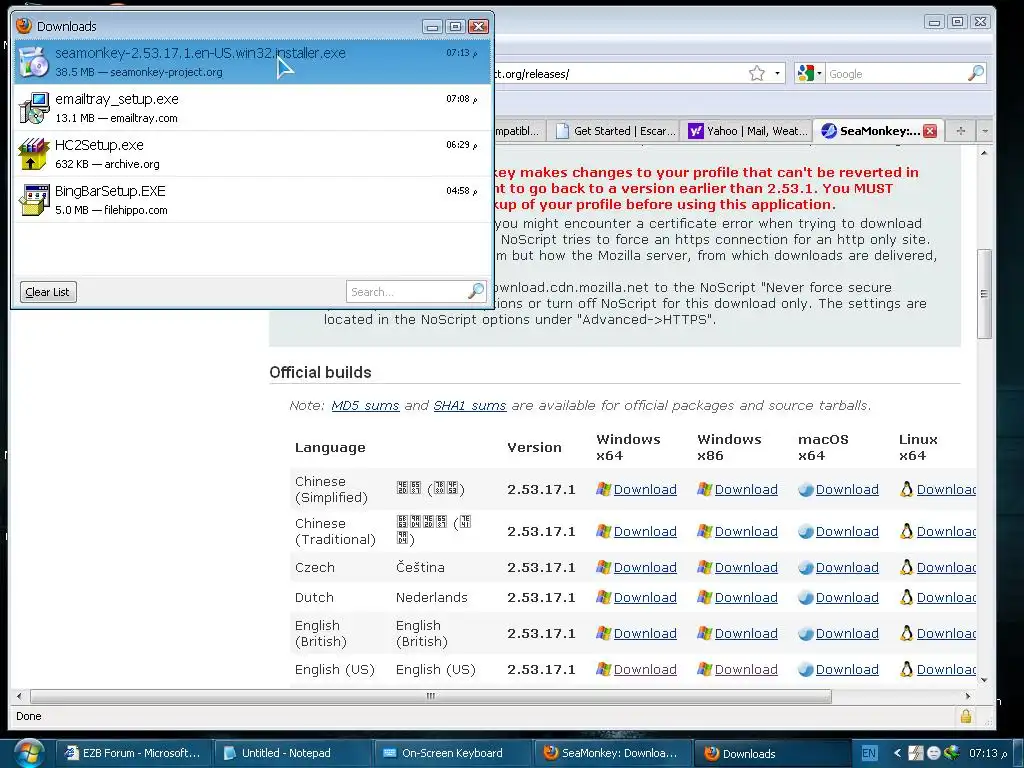
Task: Open the Google search engine selector
Action: [x=809, y=73]
